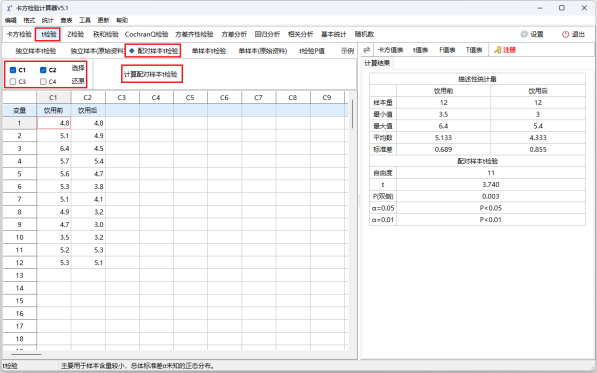
Task: Open the 卡方值表 lookup table
Action: [391, 50]
